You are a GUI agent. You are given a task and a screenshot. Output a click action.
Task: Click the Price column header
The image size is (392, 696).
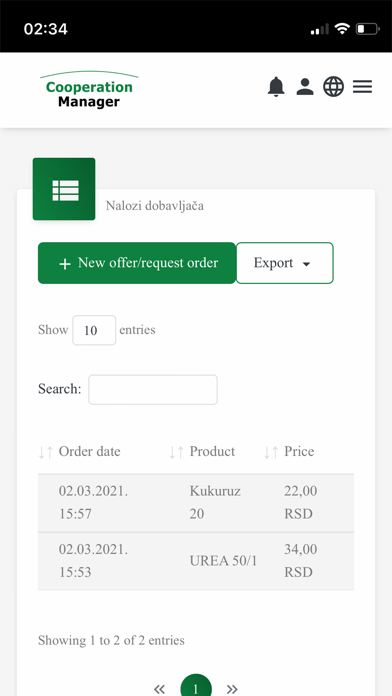[299, 451]
